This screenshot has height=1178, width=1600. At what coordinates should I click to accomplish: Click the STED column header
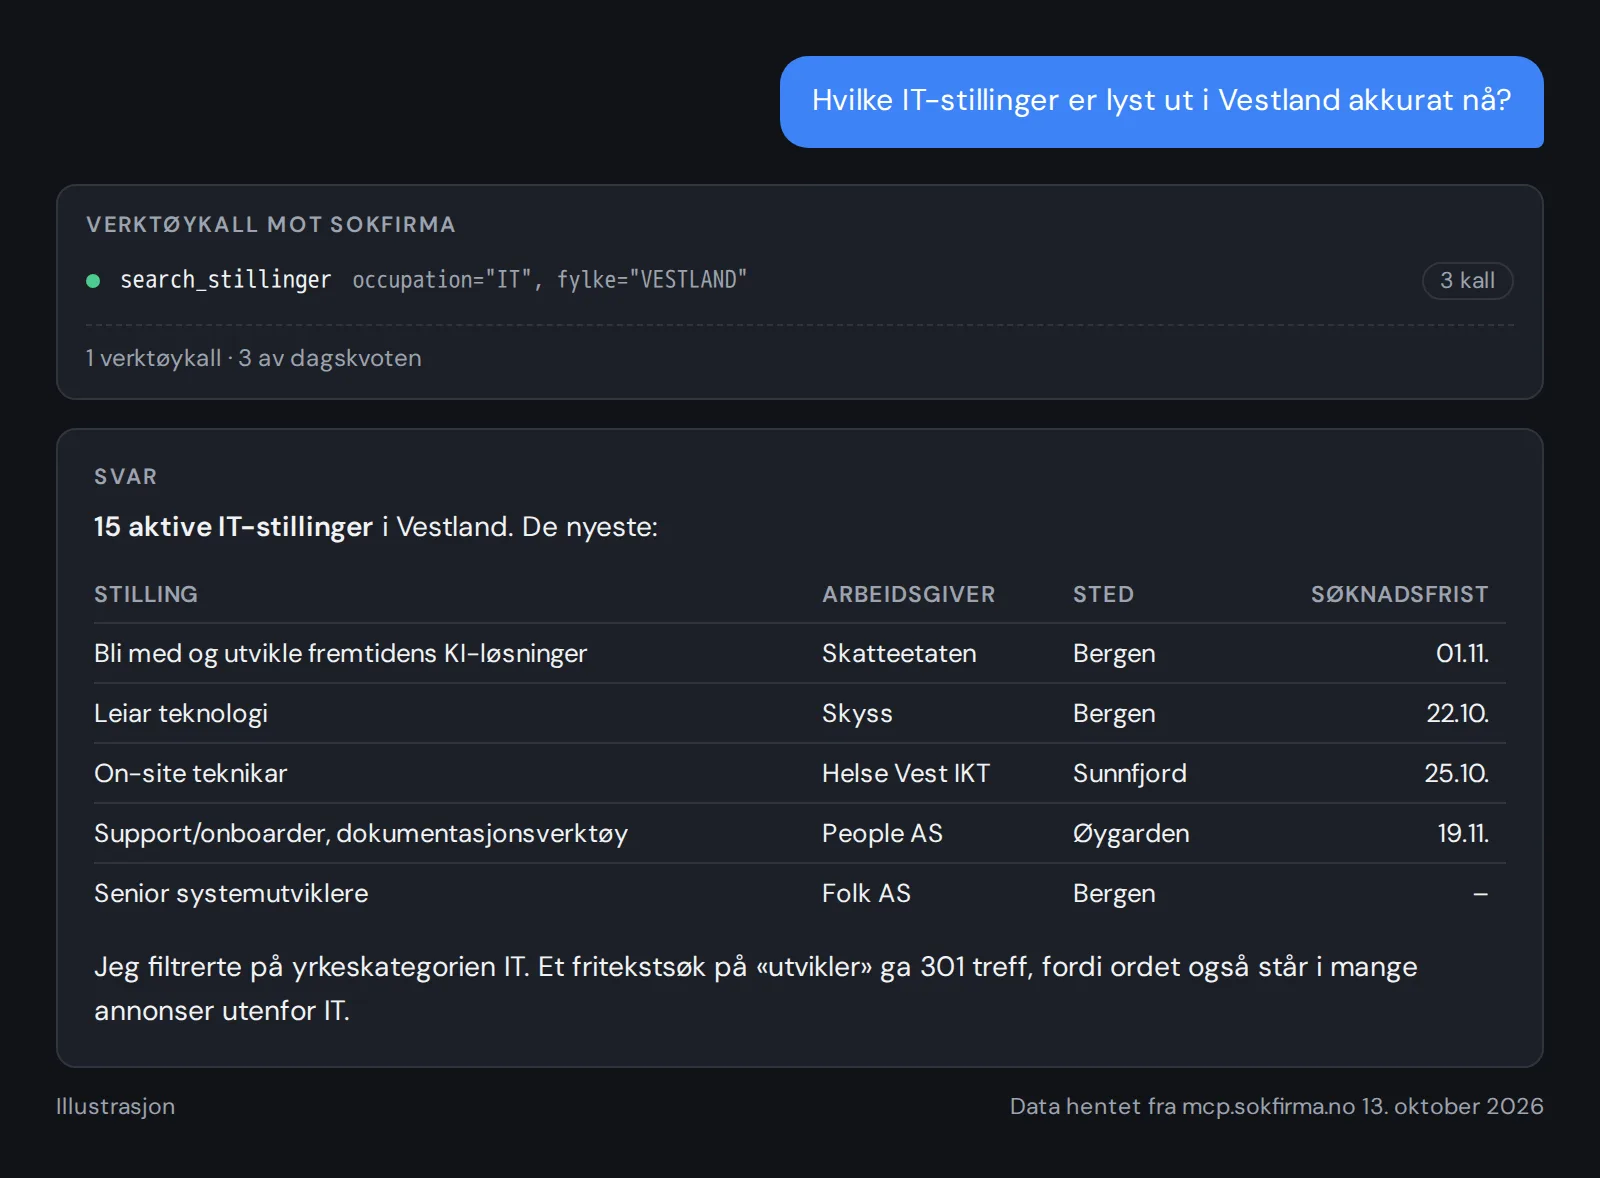click(1103, 594)
